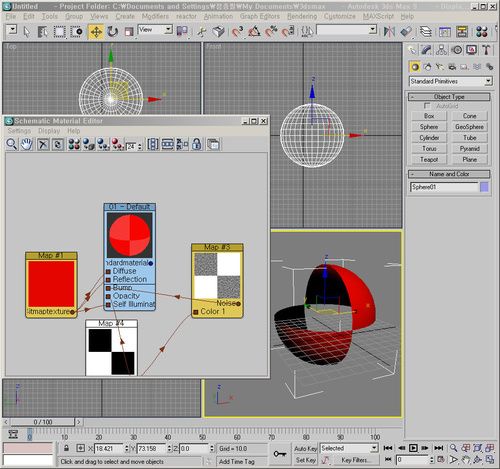Toggle Percent Snap
The height and width of the screenshot is (469, 500).
point(271,32)
